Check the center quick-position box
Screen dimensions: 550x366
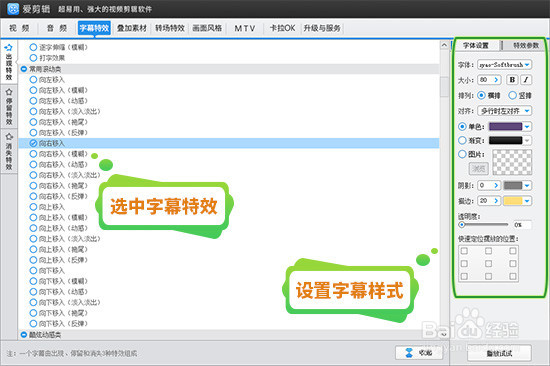coord(488,264)
